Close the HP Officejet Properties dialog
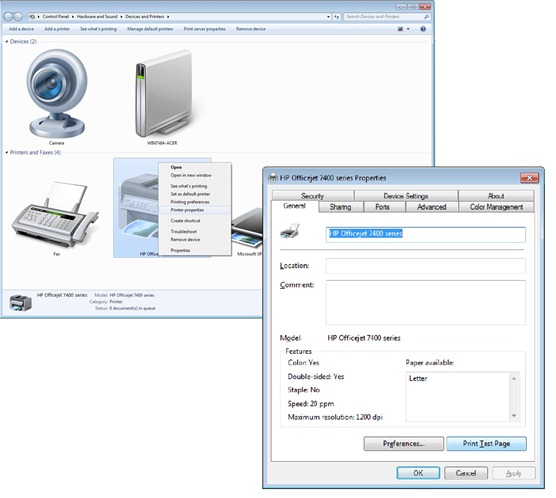 [x=529, y=178]
